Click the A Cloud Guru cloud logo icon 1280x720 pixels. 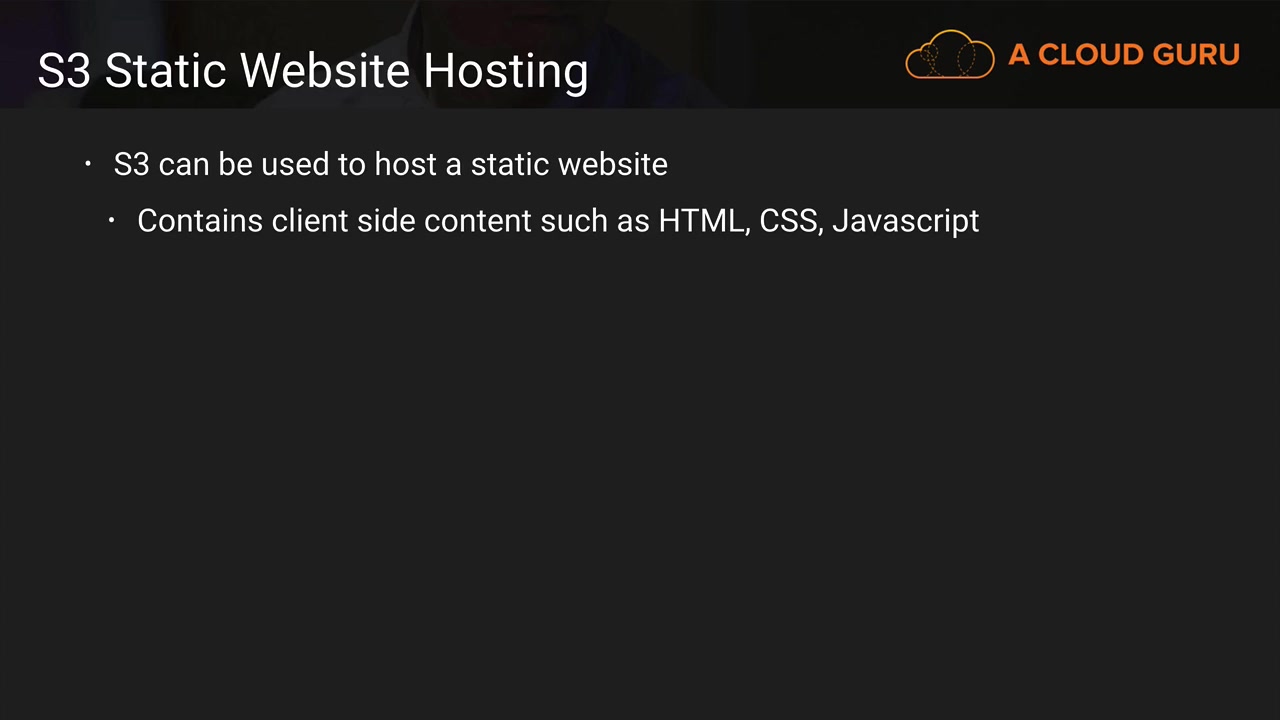(950, 54)
